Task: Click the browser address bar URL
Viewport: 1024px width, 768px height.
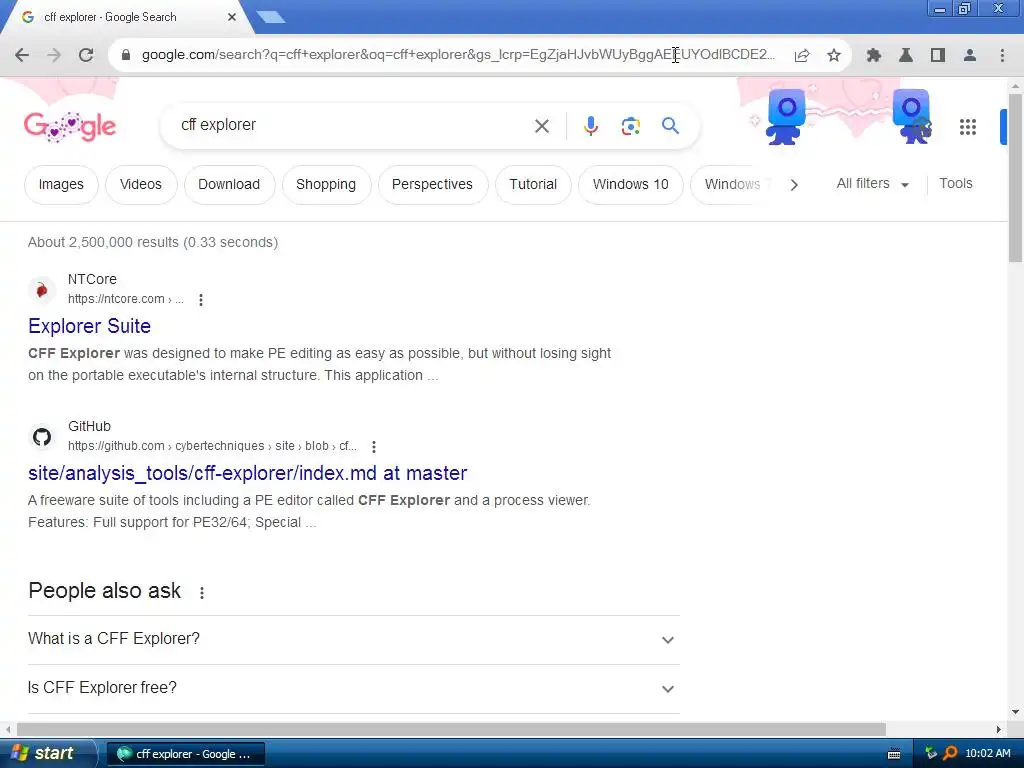Action: pyautogui.click(x=458, y=55)
